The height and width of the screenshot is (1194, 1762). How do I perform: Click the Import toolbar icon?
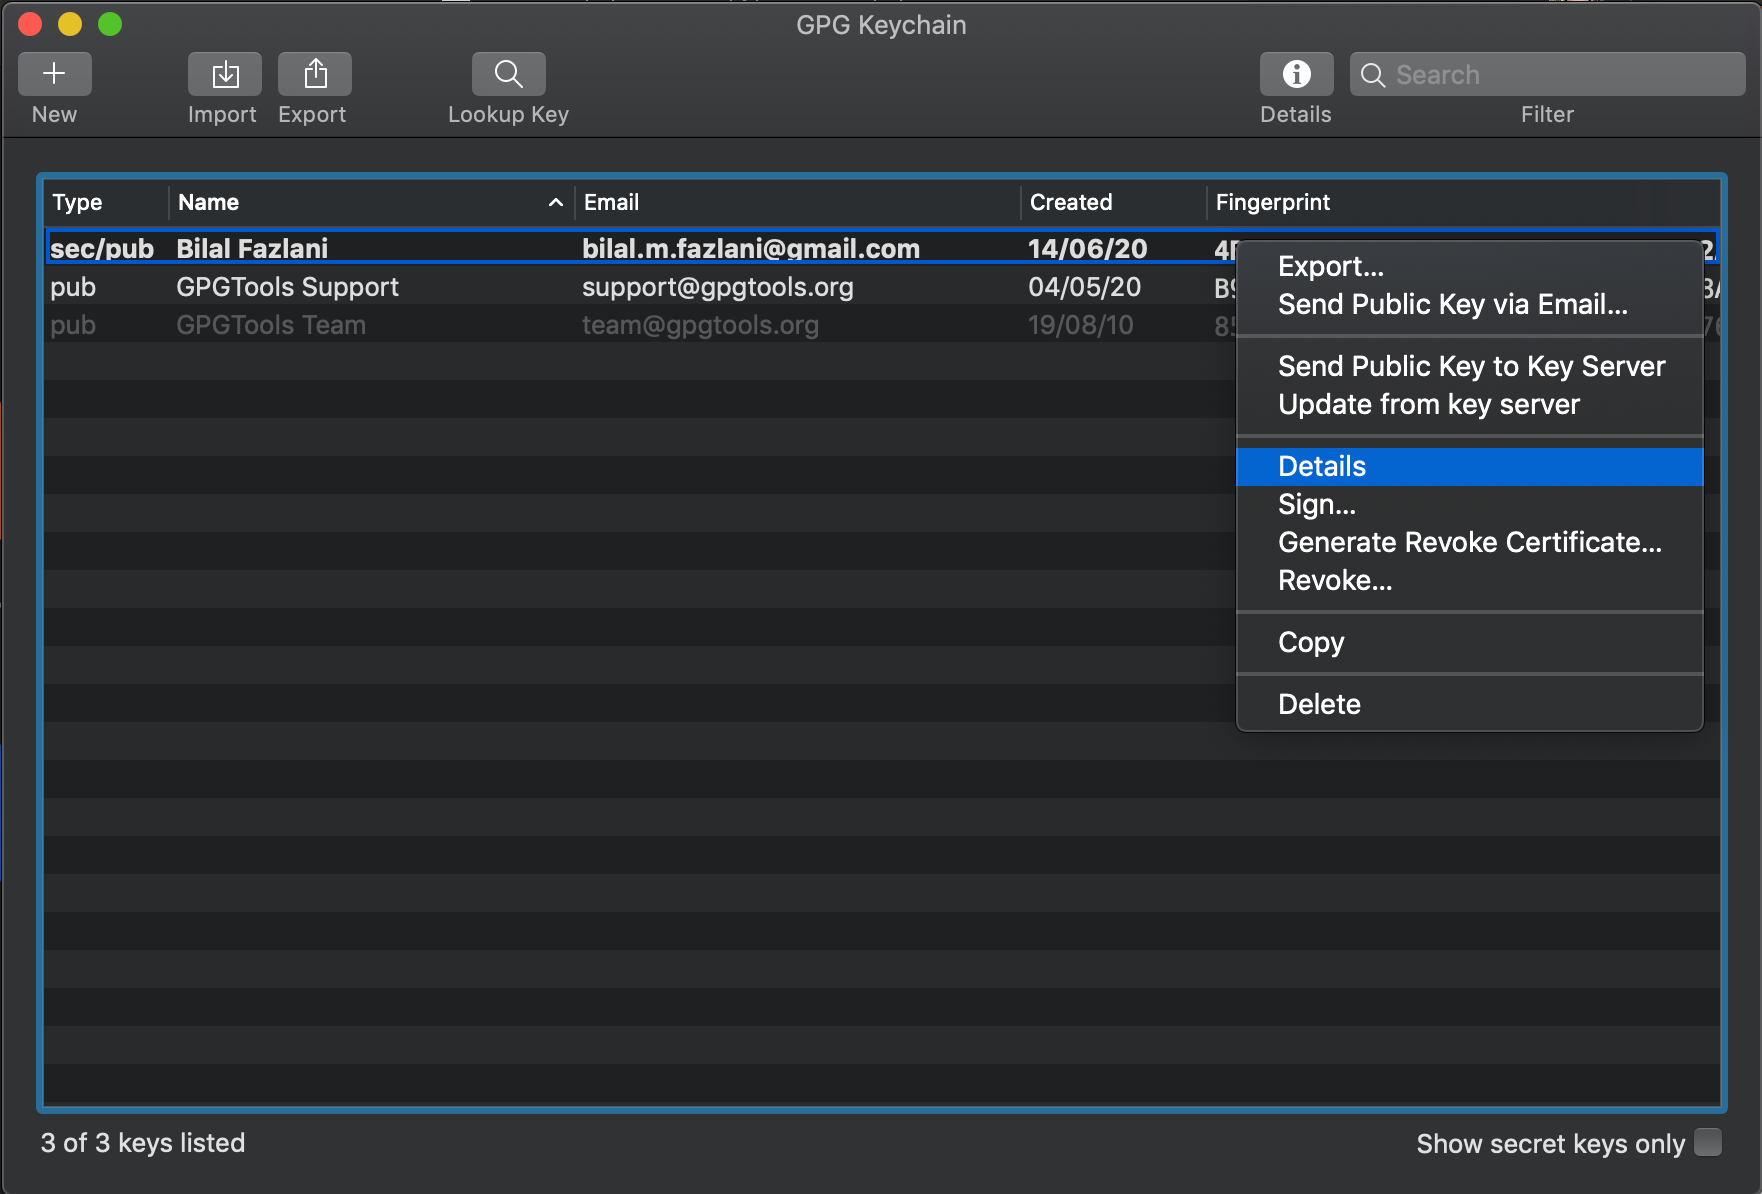pyautogui.click(x=225, y=74)
